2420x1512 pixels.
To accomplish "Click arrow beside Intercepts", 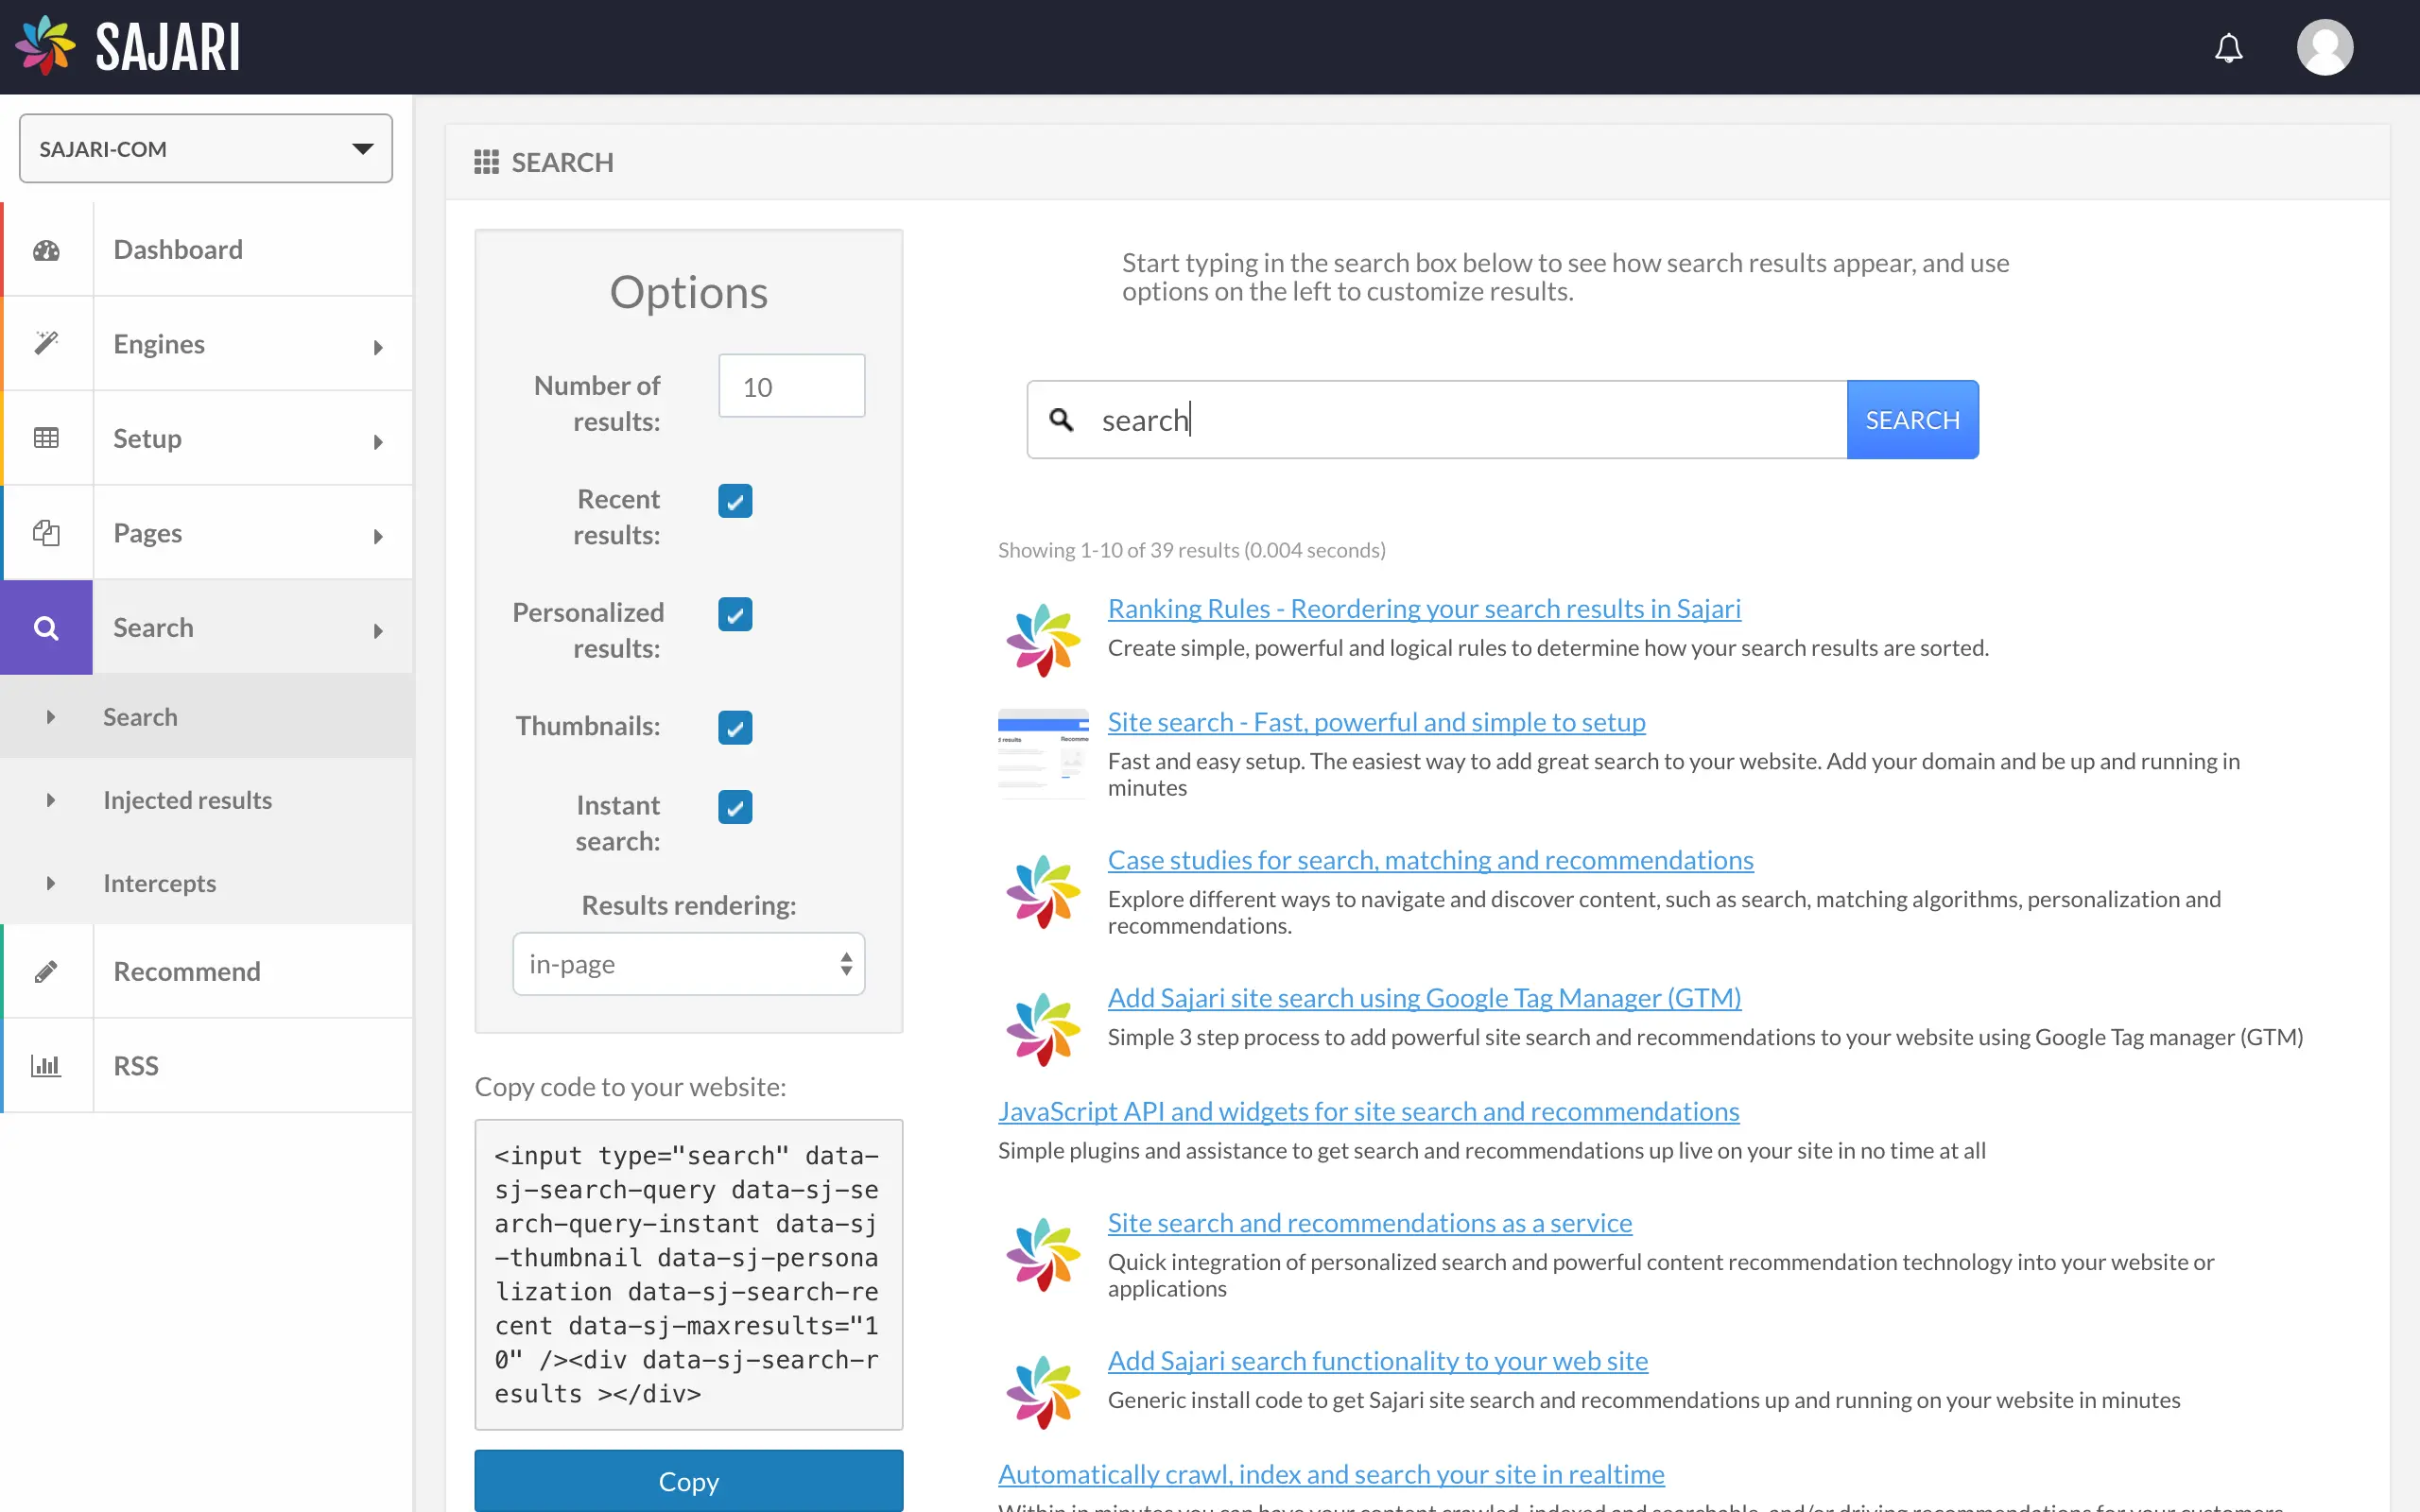I will [x=51, y=883].
